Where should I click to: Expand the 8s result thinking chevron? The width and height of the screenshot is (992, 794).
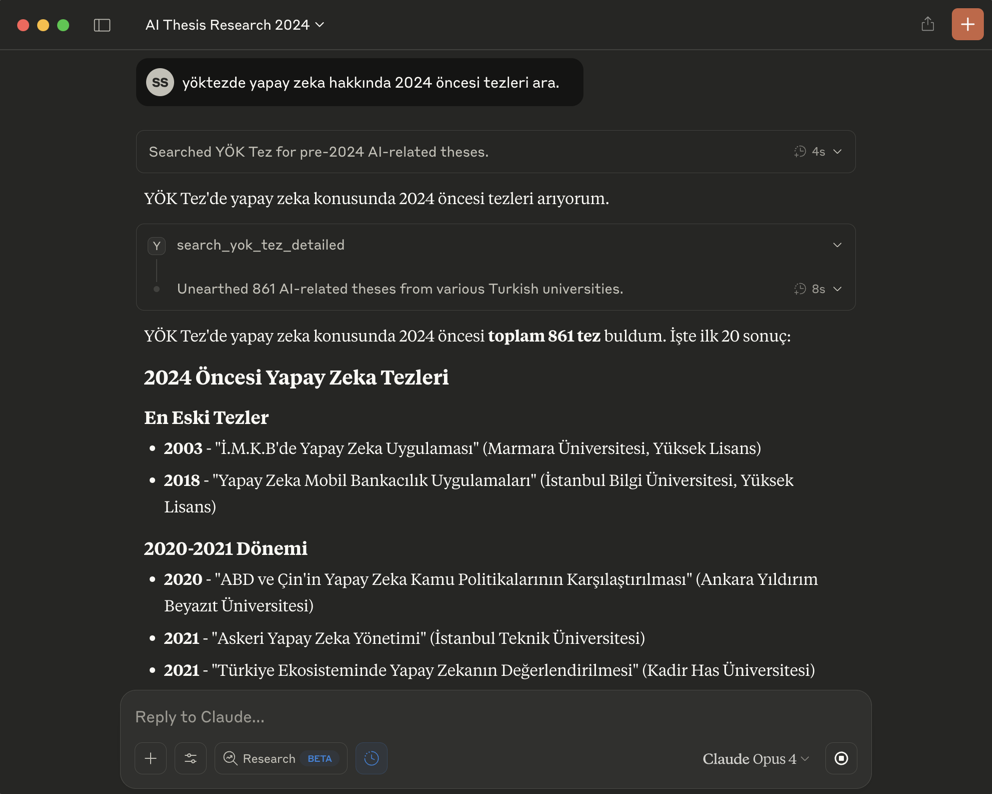837,289
